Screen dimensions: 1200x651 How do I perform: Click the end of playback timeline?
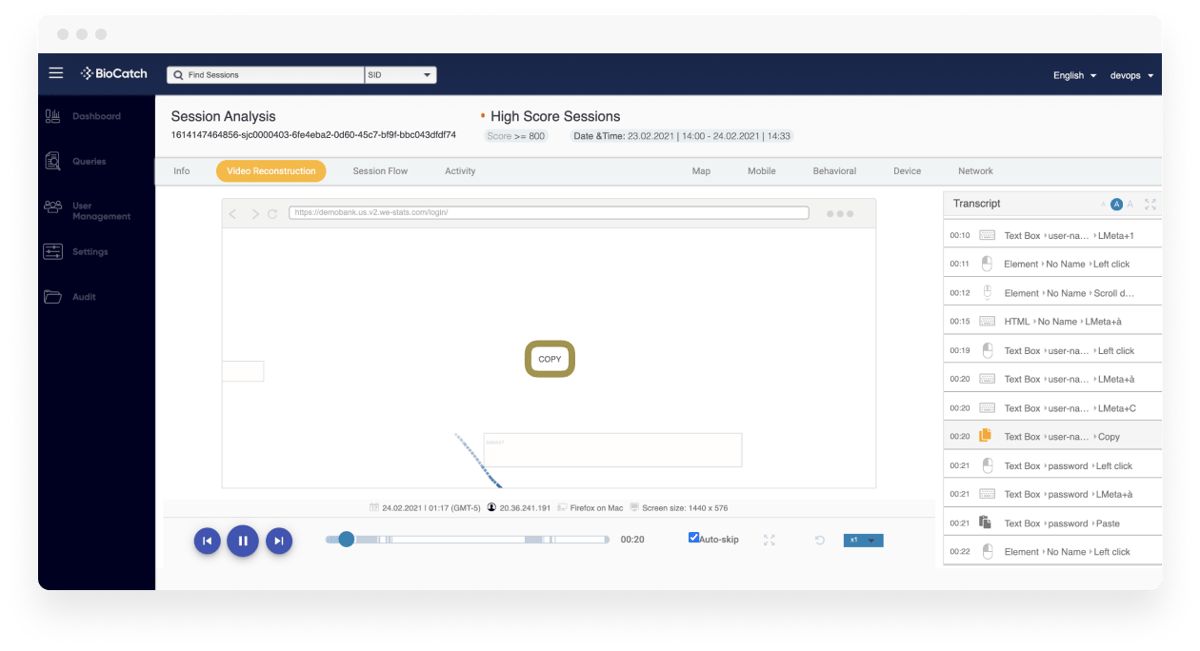click(606, 539)
